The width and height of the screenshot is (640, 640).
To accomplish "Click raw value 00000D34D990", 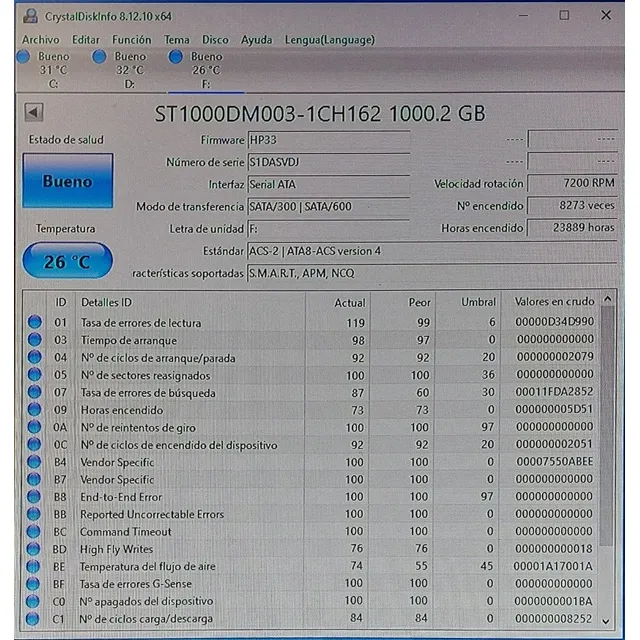I will click(555, 322).
